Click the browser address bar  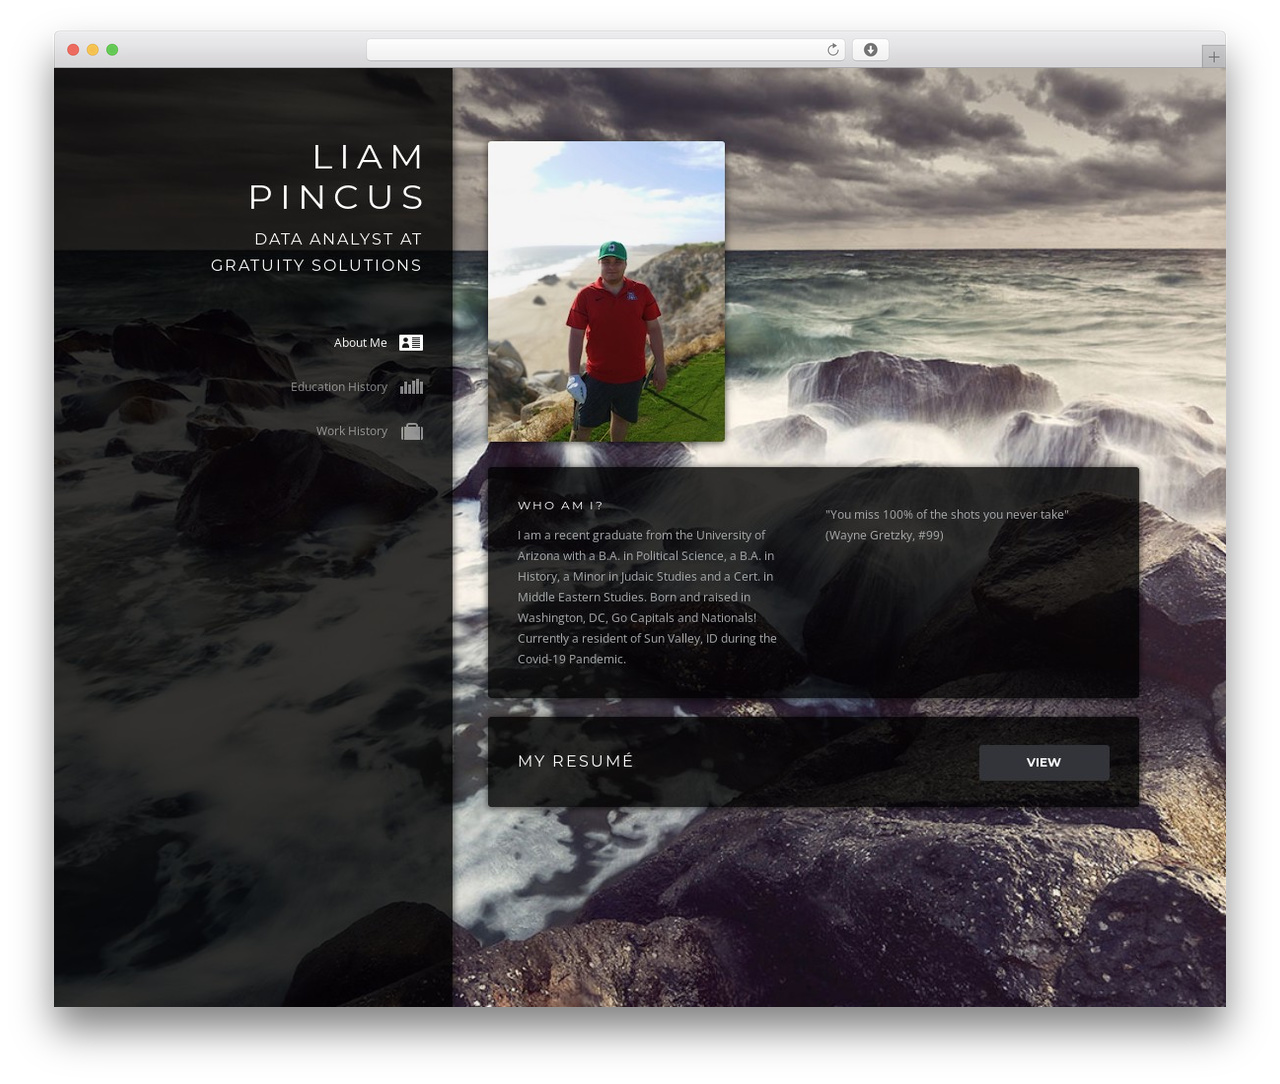click(605, 50)
